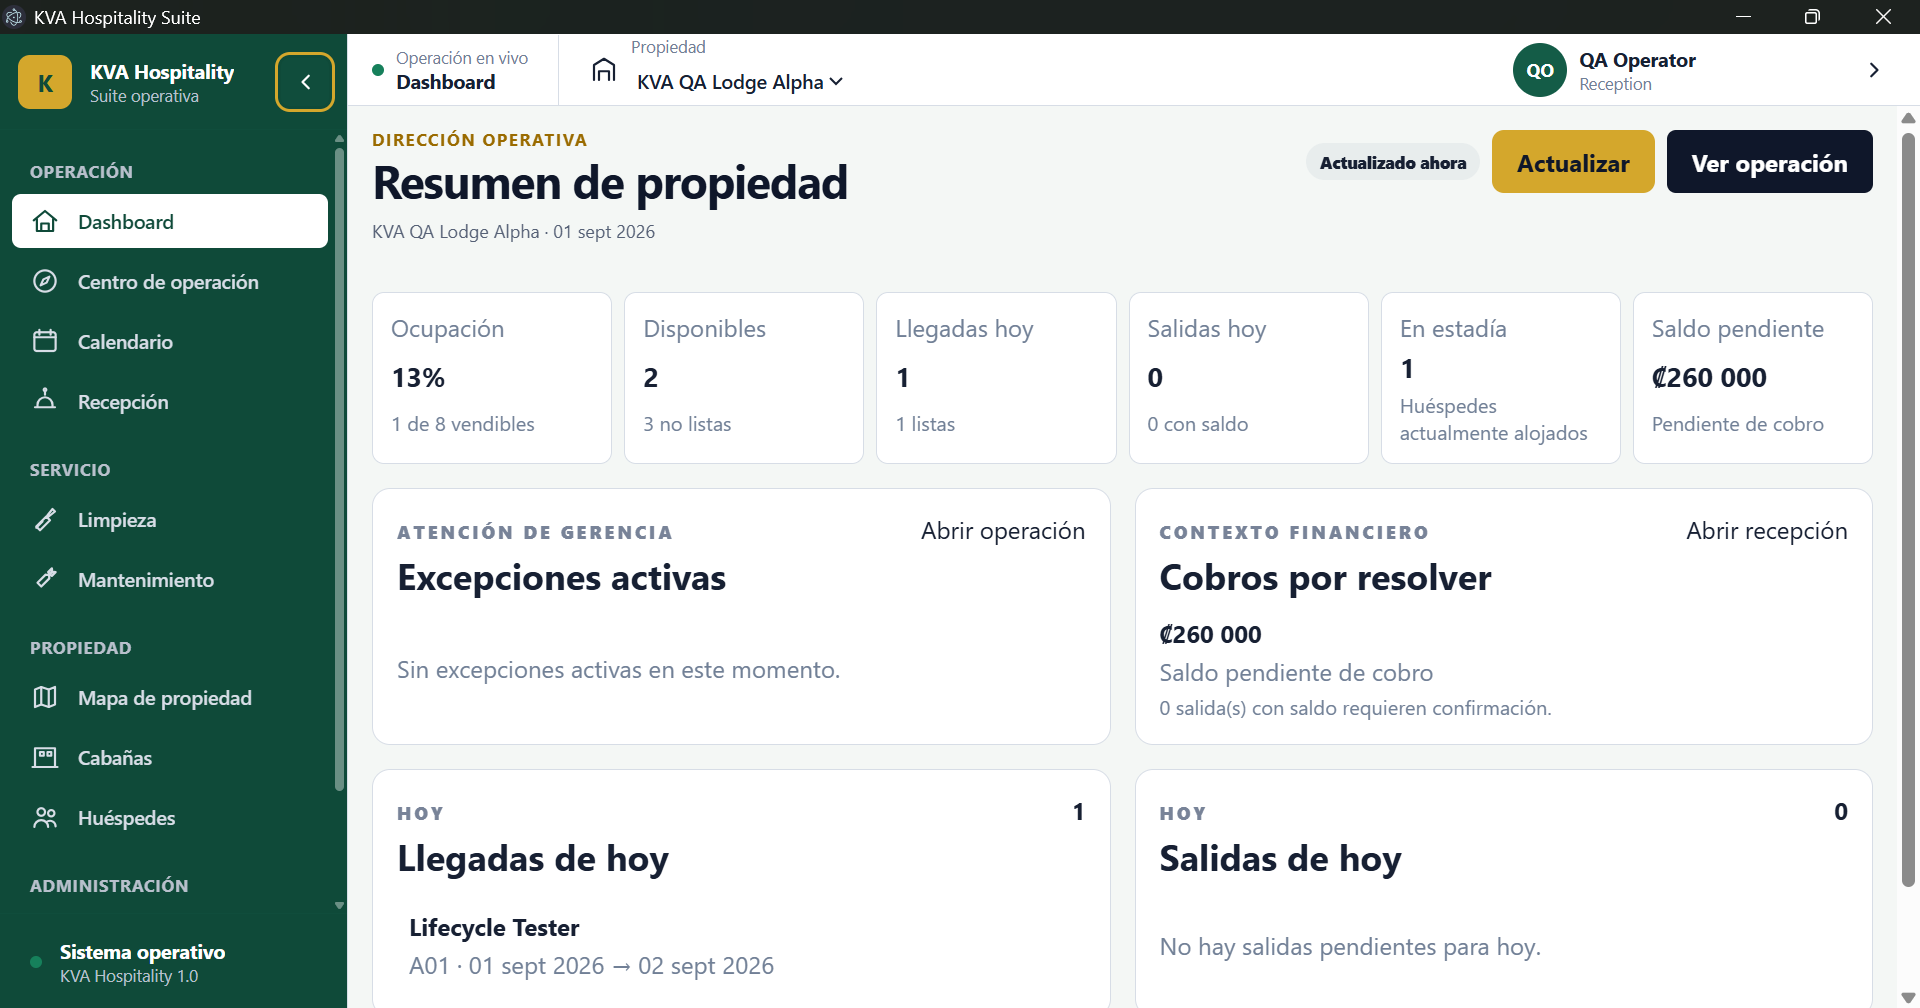The height and width of the screenshot is (1008, 1920).
Task: Click the Mapa de propiedad map icon
Action: coord(45,697)
